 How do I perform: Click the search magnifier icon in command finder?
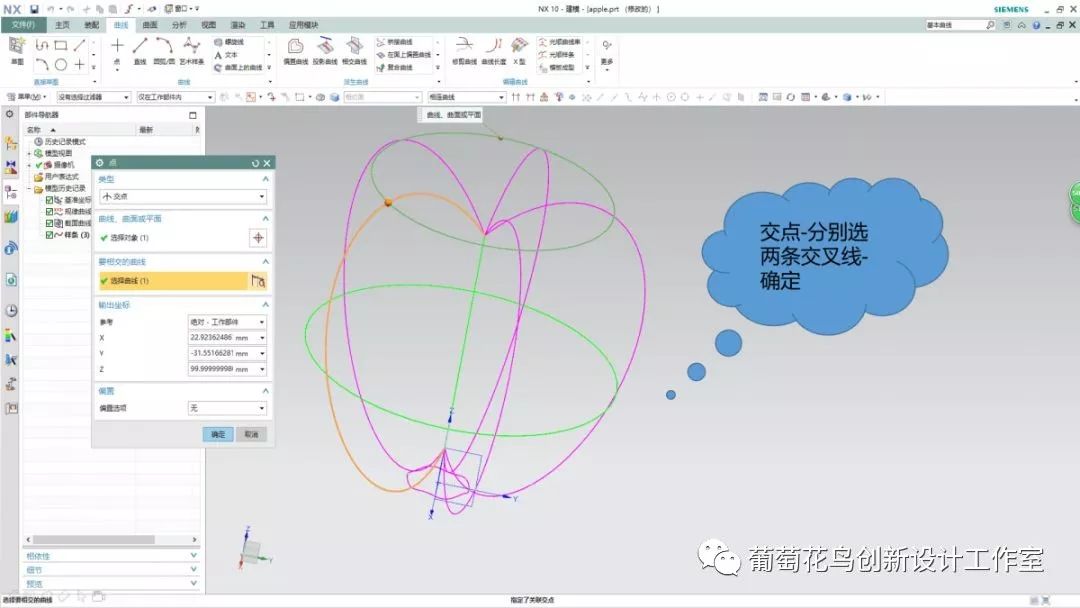pyautogui.click(x=990, y=25)
